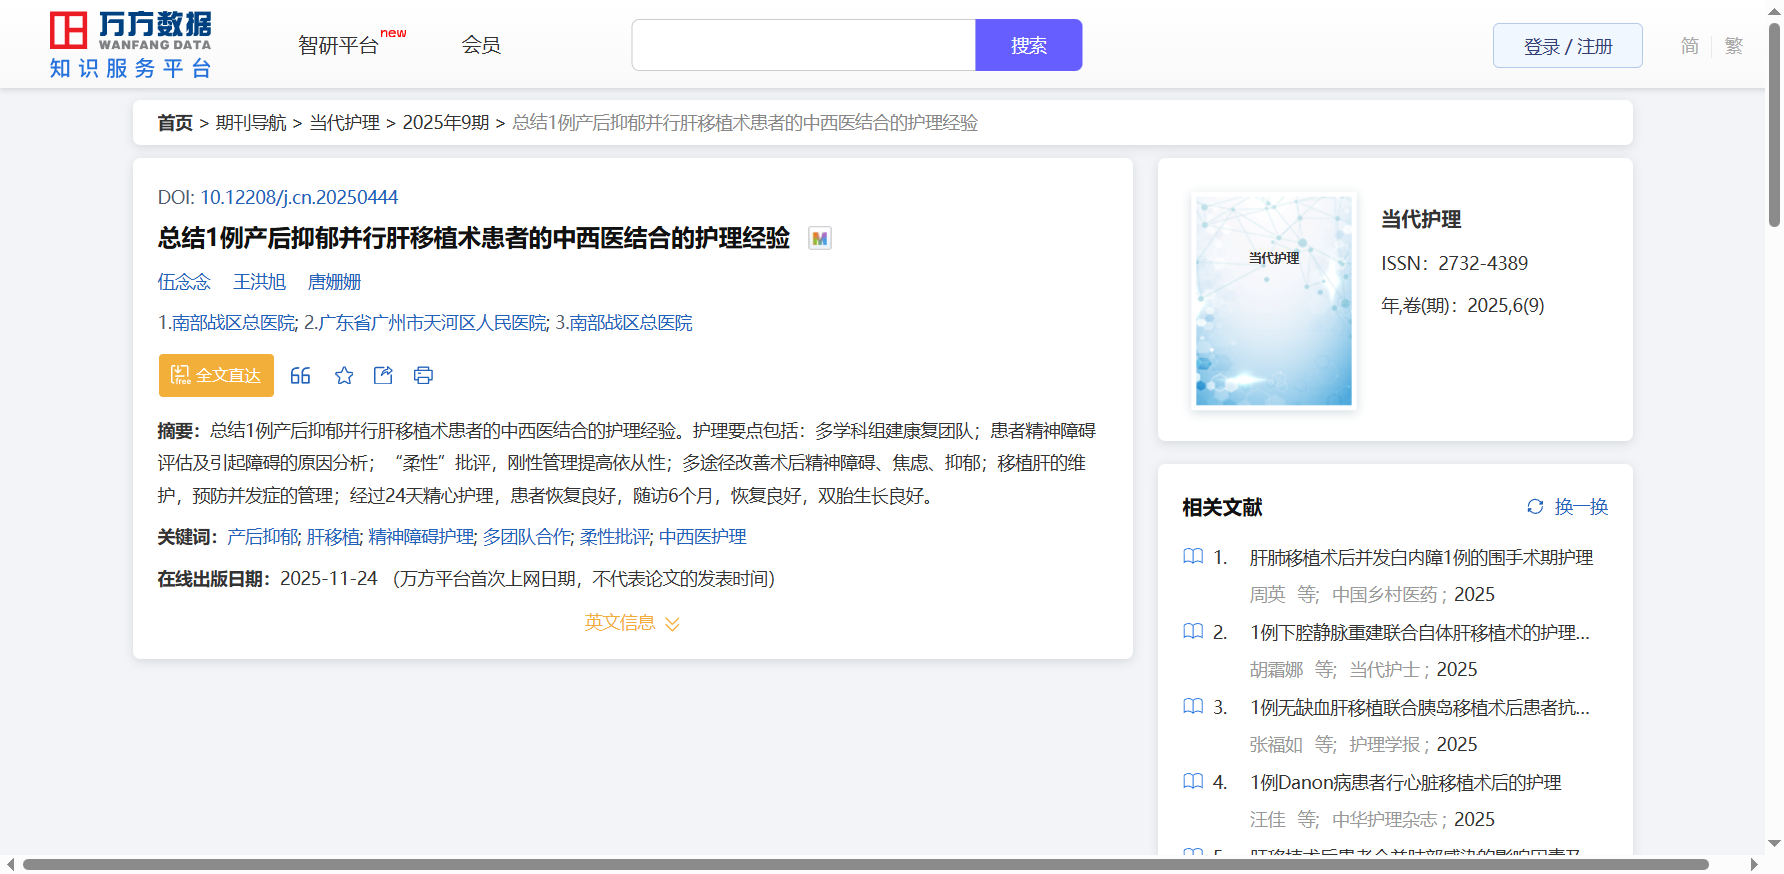Switch to Simplified Chinese (简)
This screenshot has width=1784, height=874.
(1689, 46)
